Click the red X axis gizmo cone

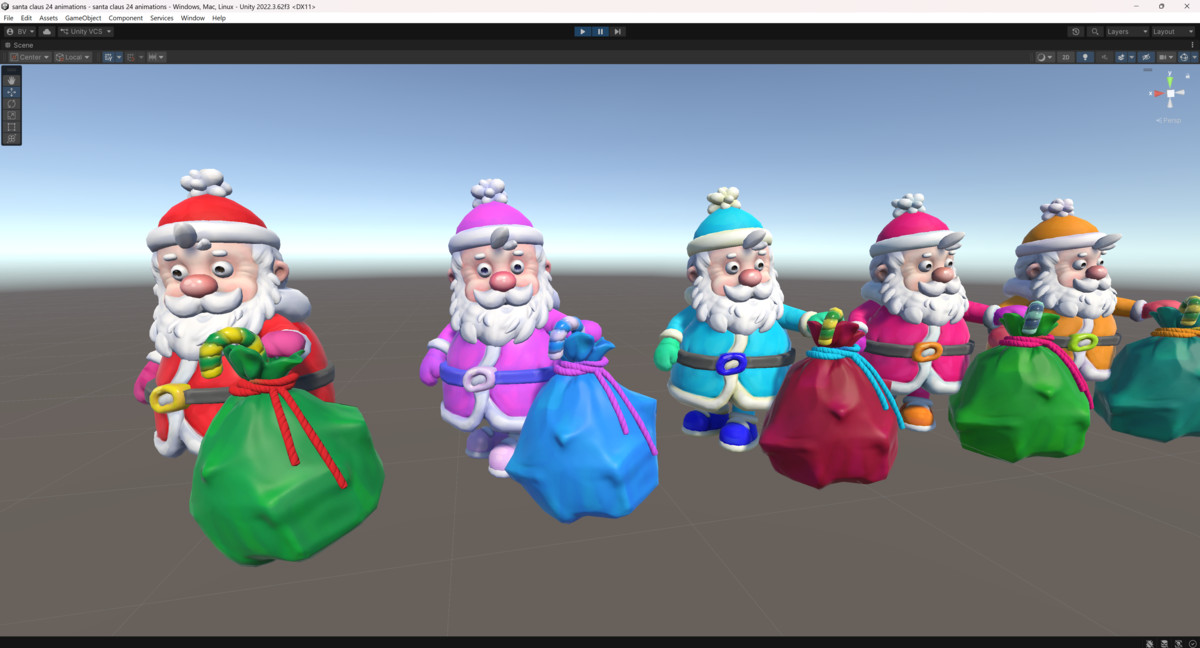click(x=1158, y=93)
